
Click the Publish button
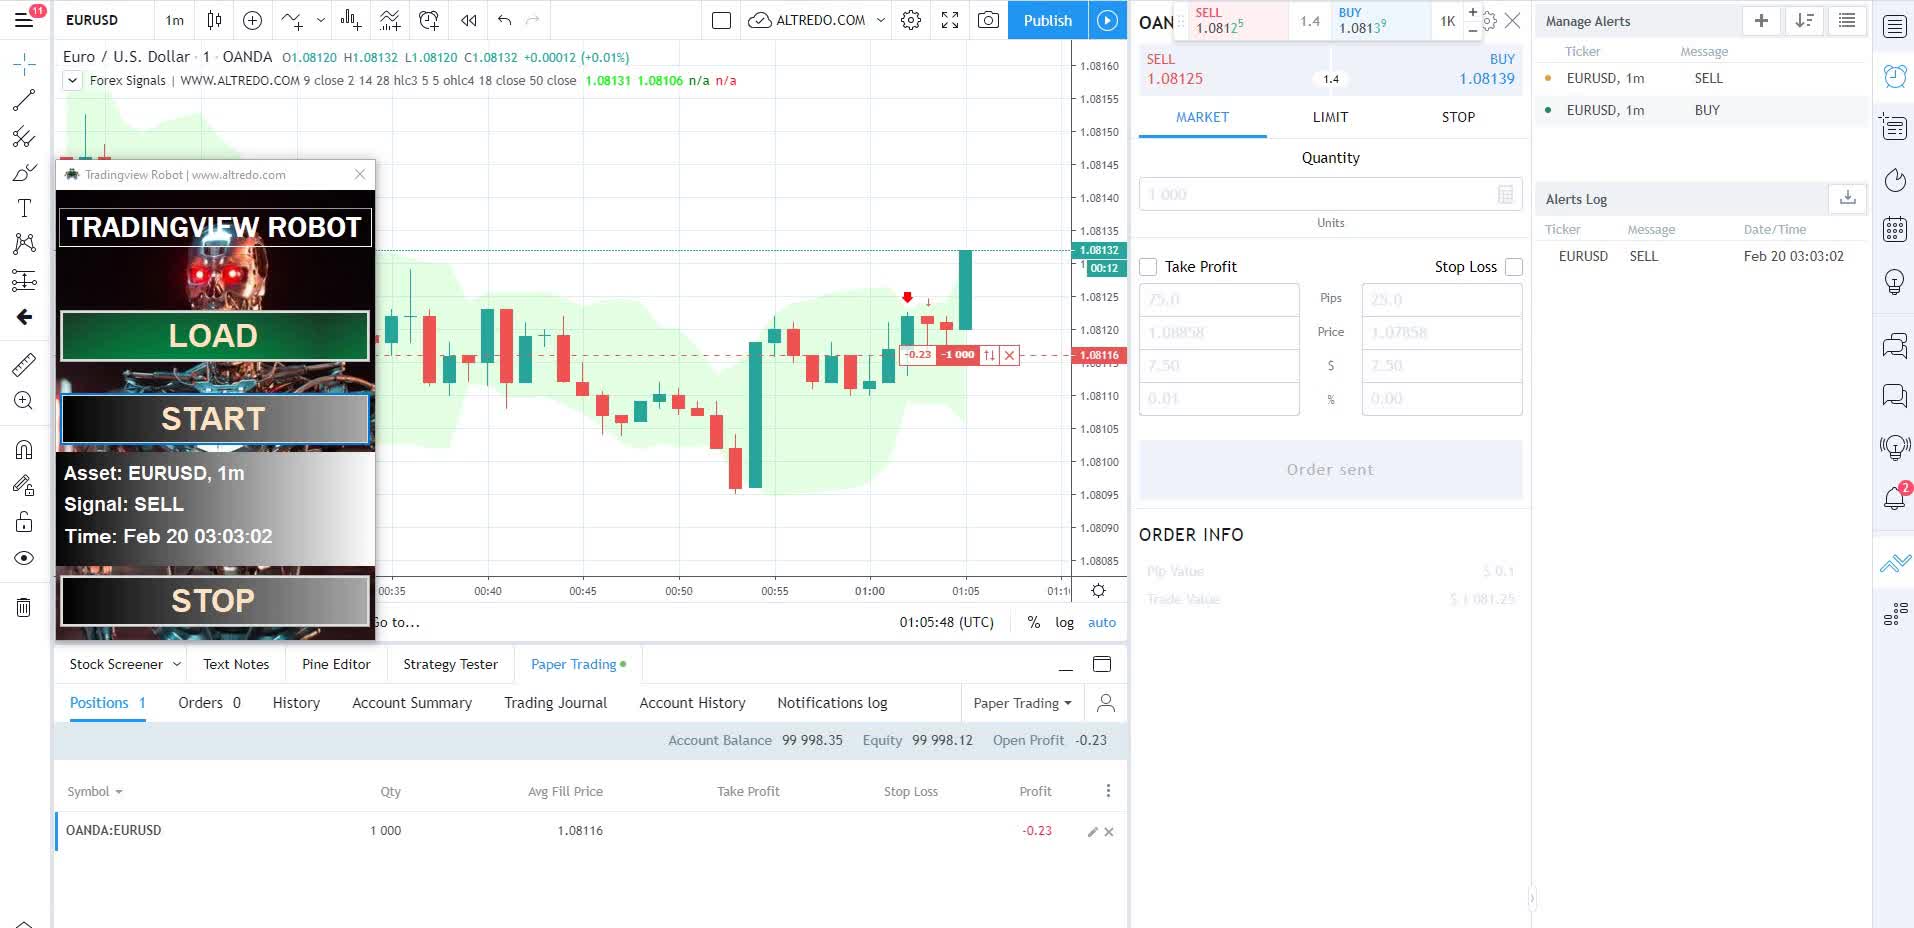(x=1047, y=20)
